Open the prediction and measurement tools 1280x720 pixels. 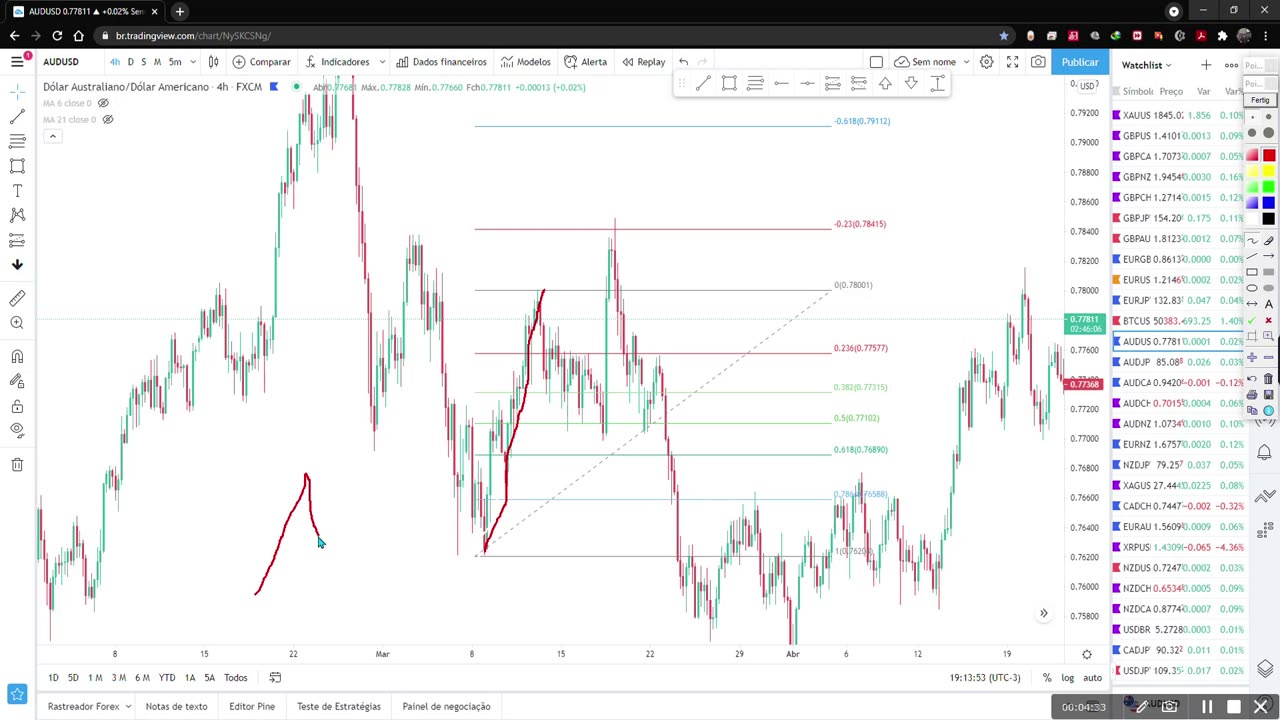pos(17,240)
